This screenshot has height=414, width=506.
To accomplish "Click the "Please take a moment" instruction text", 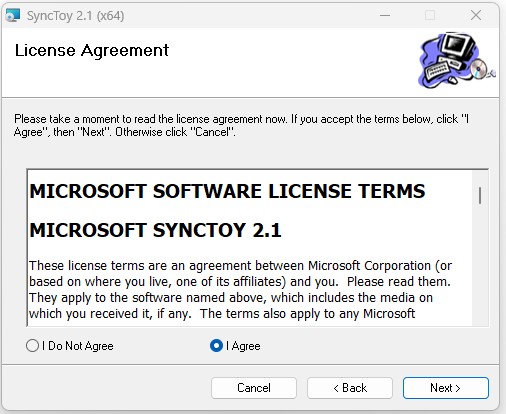I will coord(241,125).
